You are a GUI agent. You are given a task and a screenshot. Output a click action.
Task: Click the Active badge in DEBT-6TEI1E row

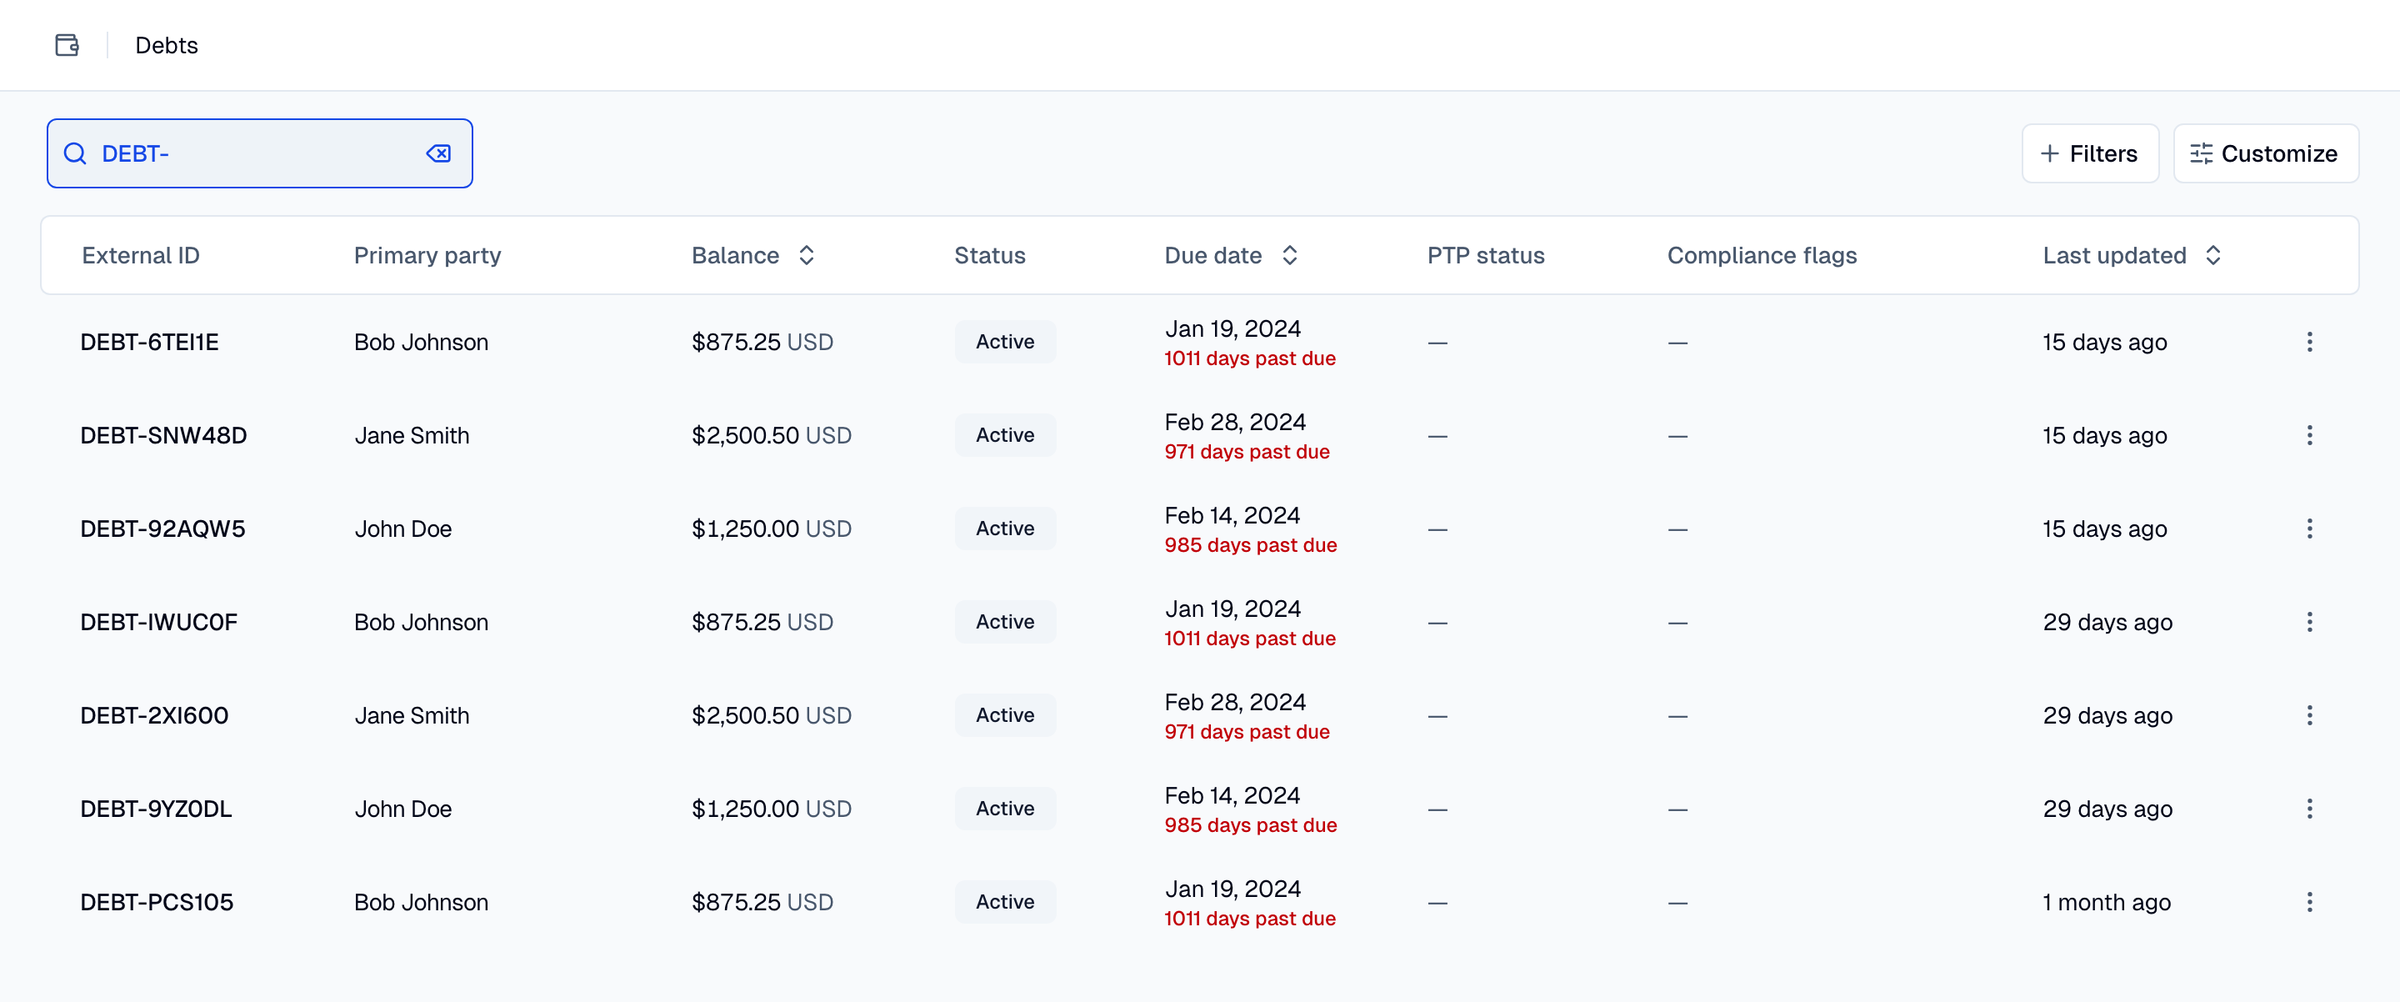pos(1005,342)
